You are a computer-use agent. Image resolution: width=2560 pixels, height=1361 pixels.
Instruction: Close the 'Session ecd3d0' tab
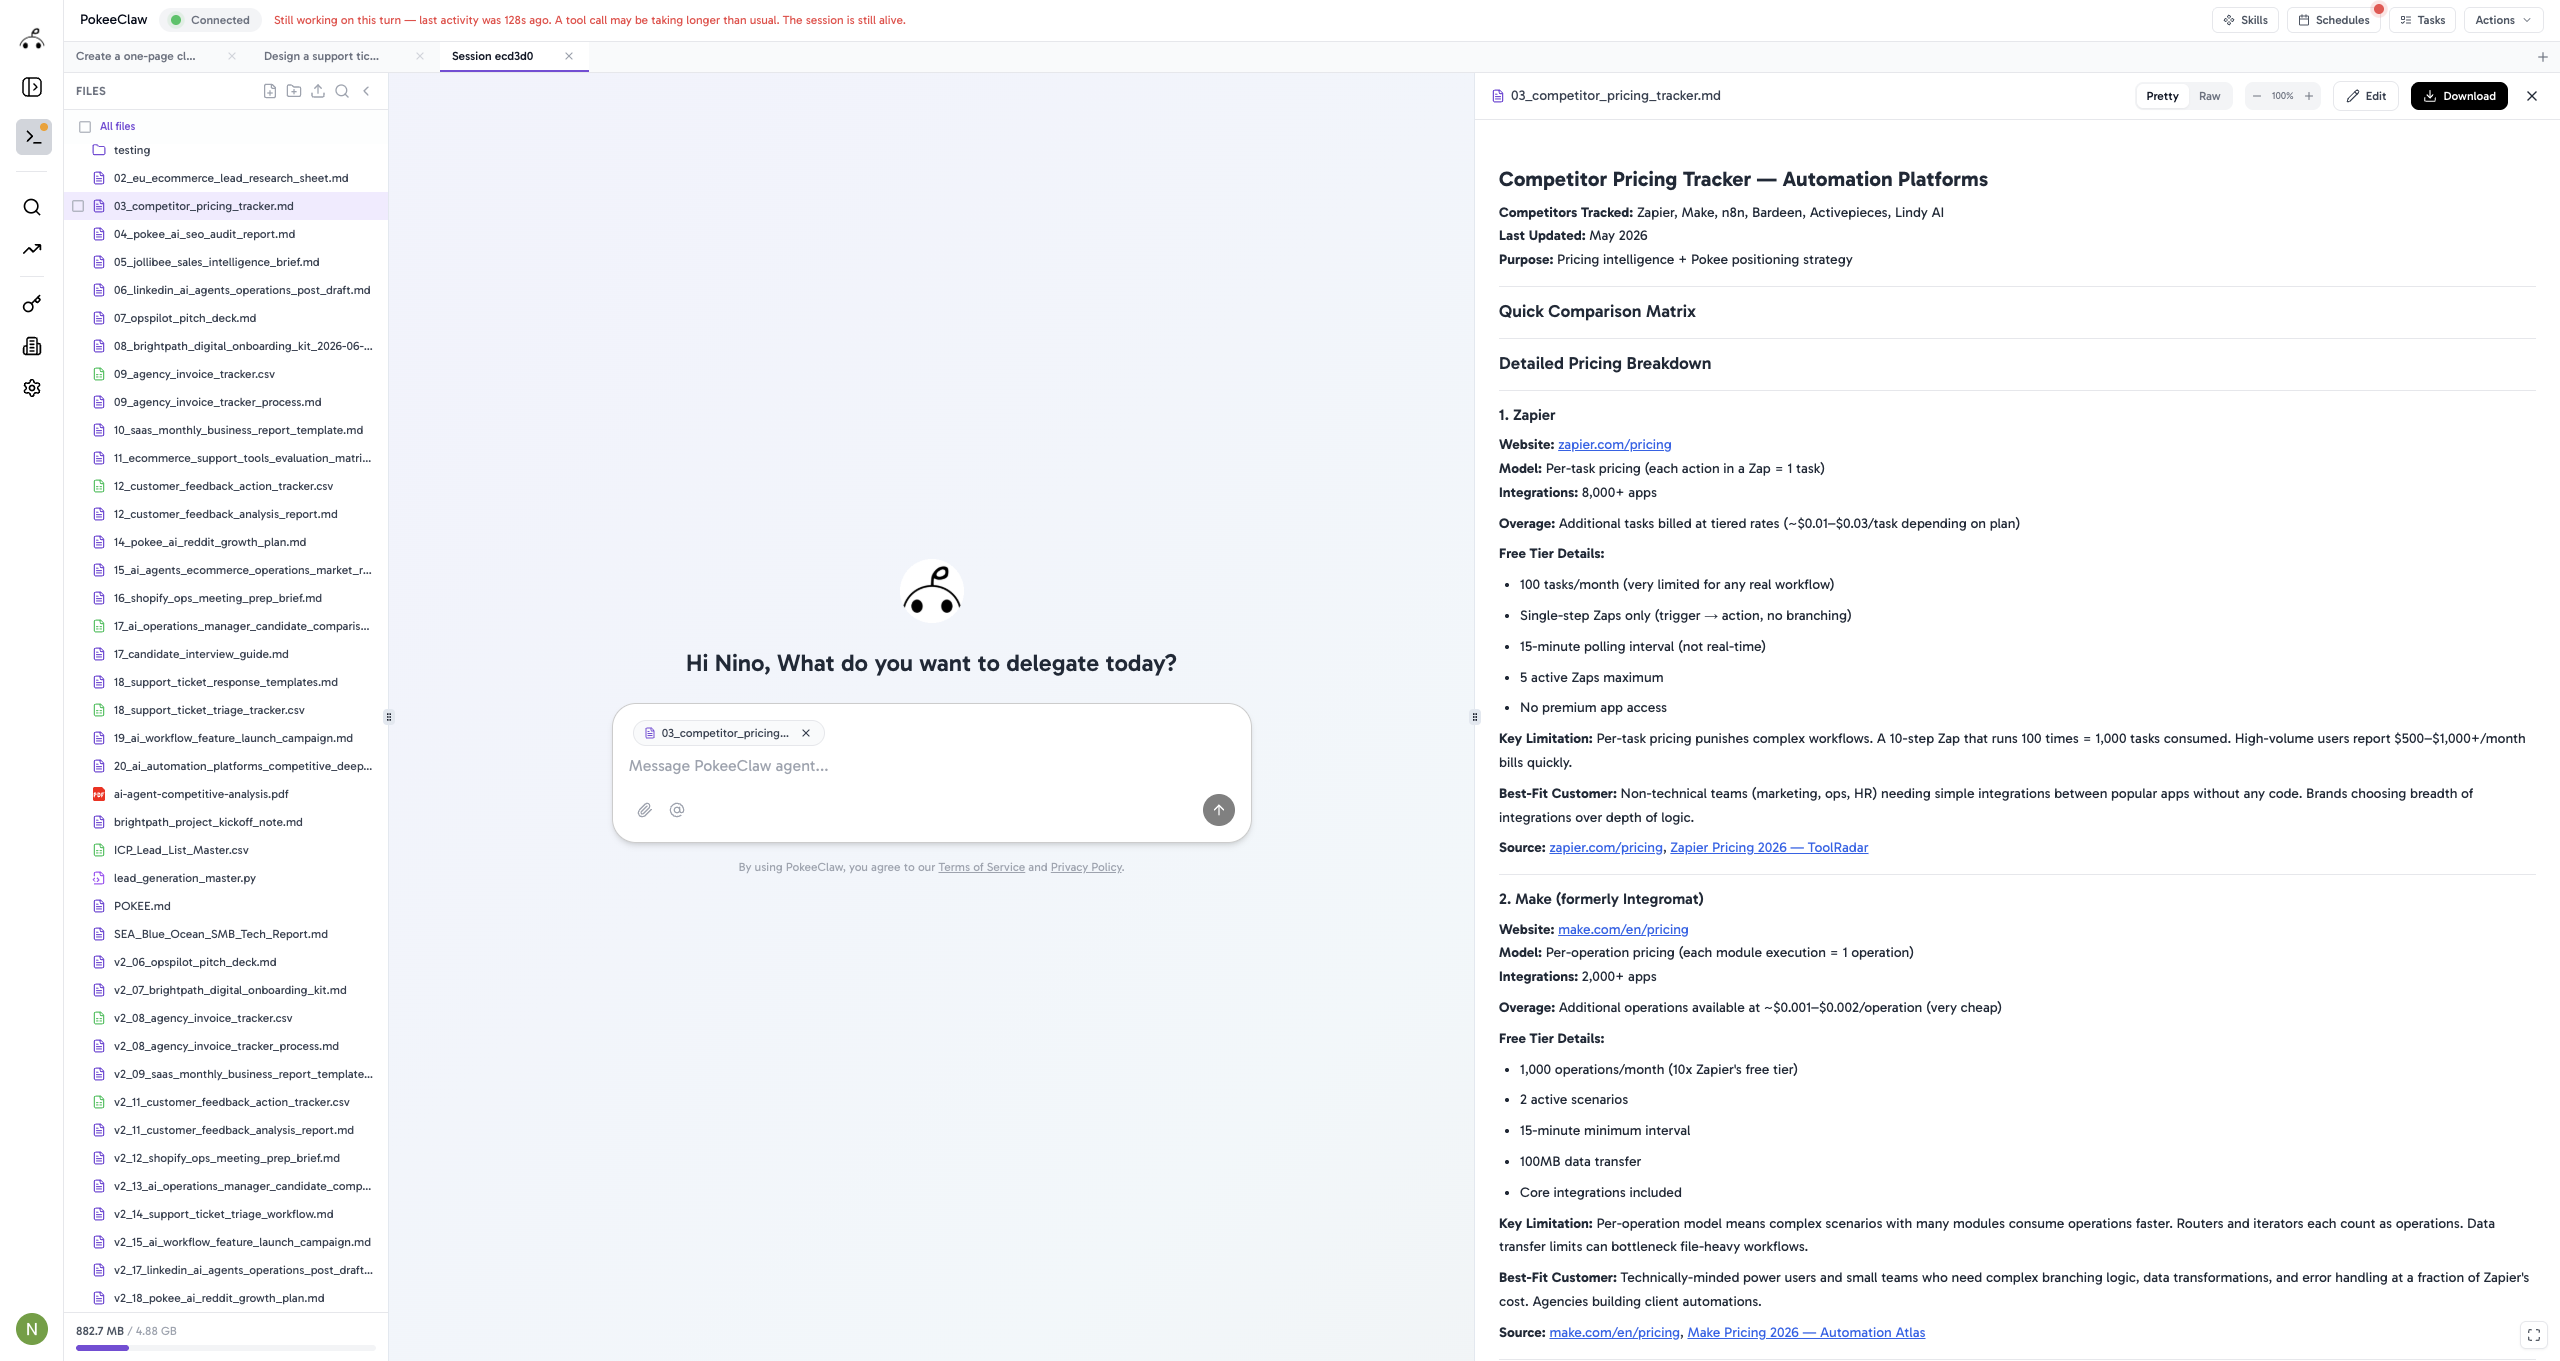[569, 56]
